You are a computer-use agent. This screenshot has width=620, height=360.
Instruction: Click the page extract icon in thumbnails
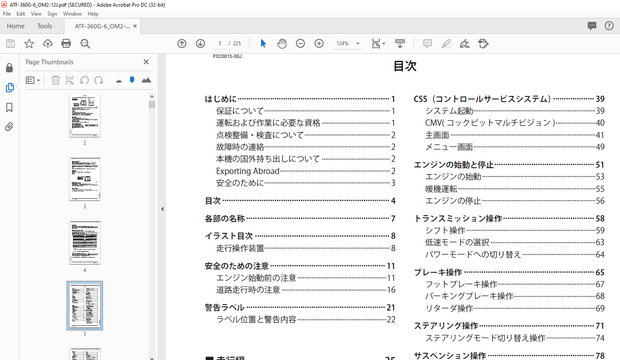(x=70, y=80)
